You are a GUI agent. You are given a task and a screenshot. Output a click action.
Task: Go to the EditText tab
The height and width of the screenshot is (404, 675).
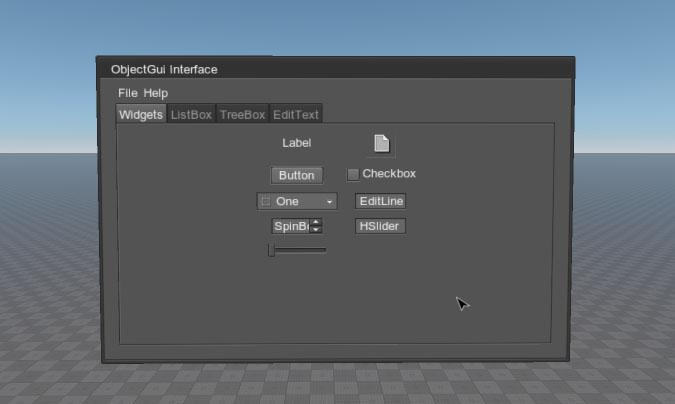pos(295,115)
